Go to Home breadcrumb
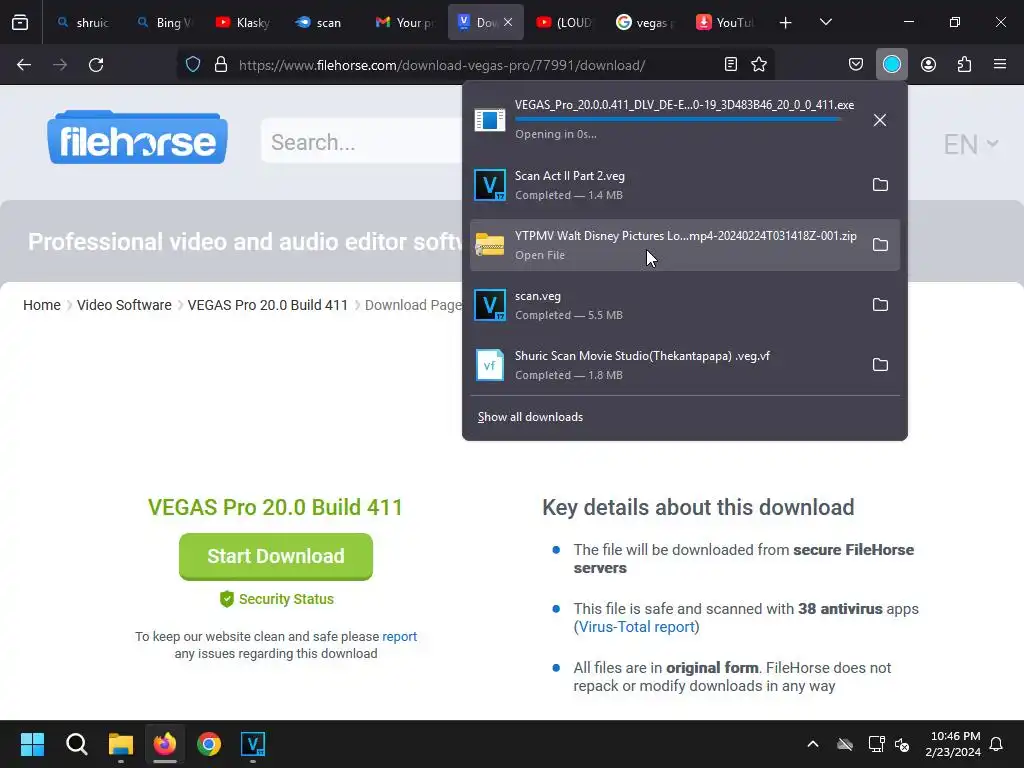This screenshot has height=768, width=1024. tap(42, 305)
